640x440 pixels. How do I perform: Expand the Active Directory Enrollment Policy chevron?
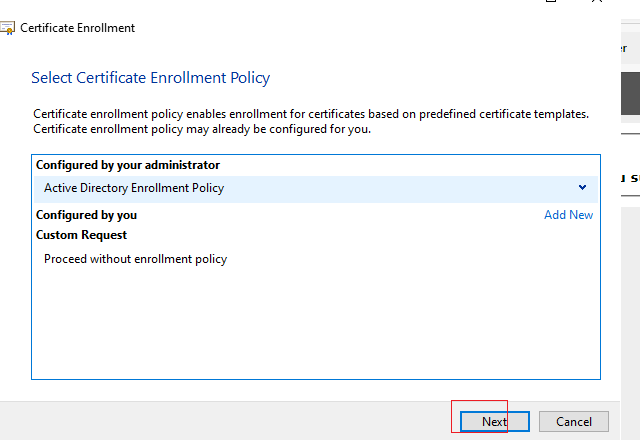tap(582, 187)
